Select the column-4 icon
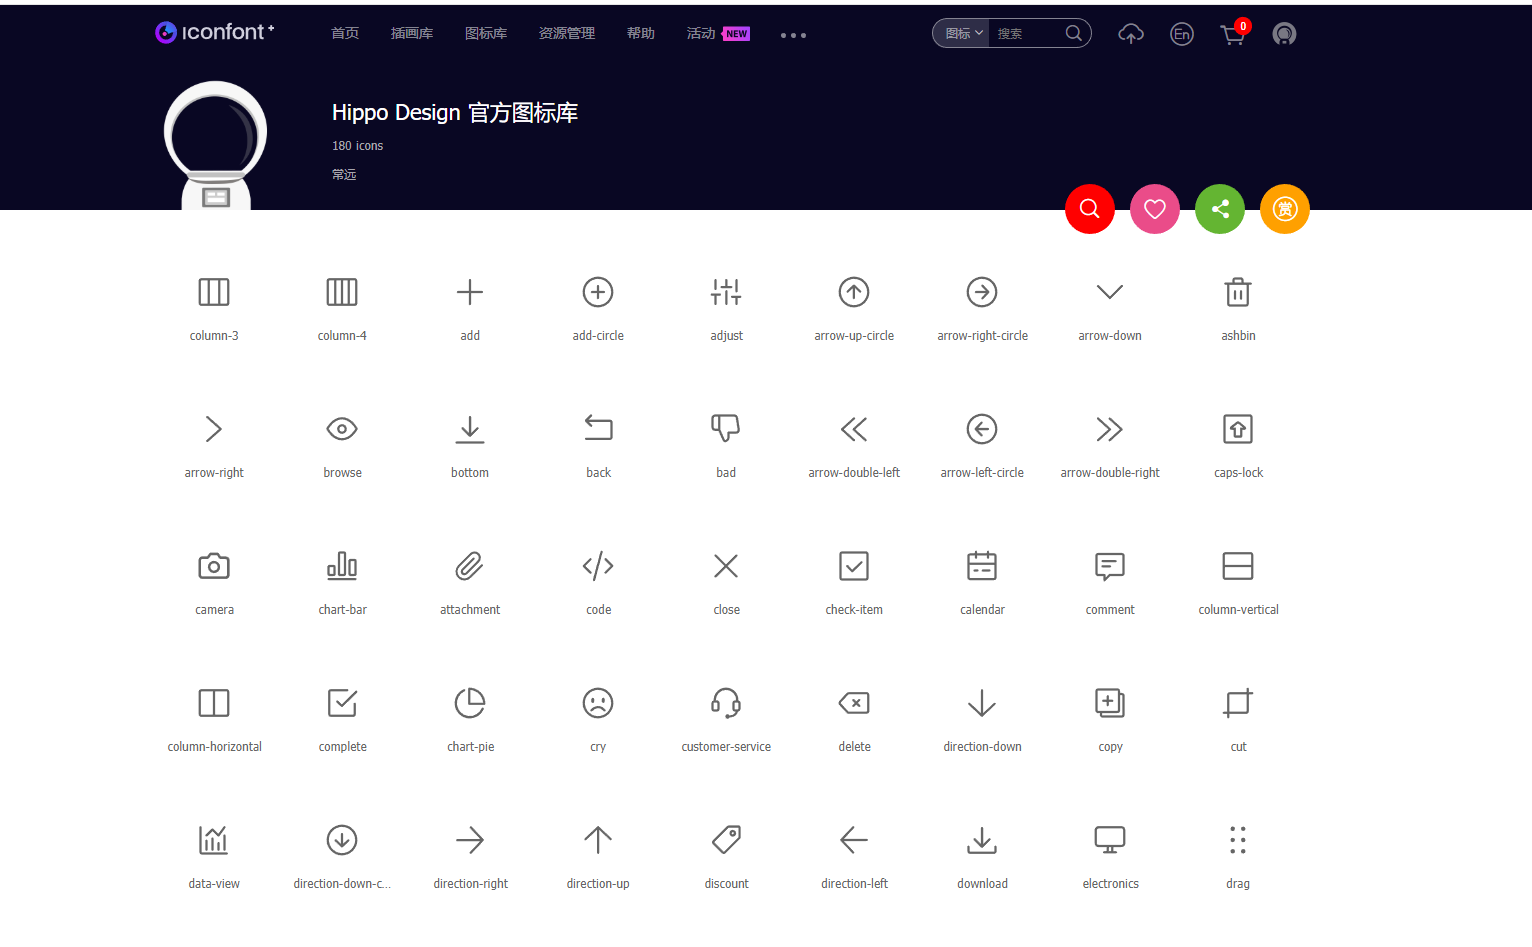1532x947 pixels. (x=342, y=292)
